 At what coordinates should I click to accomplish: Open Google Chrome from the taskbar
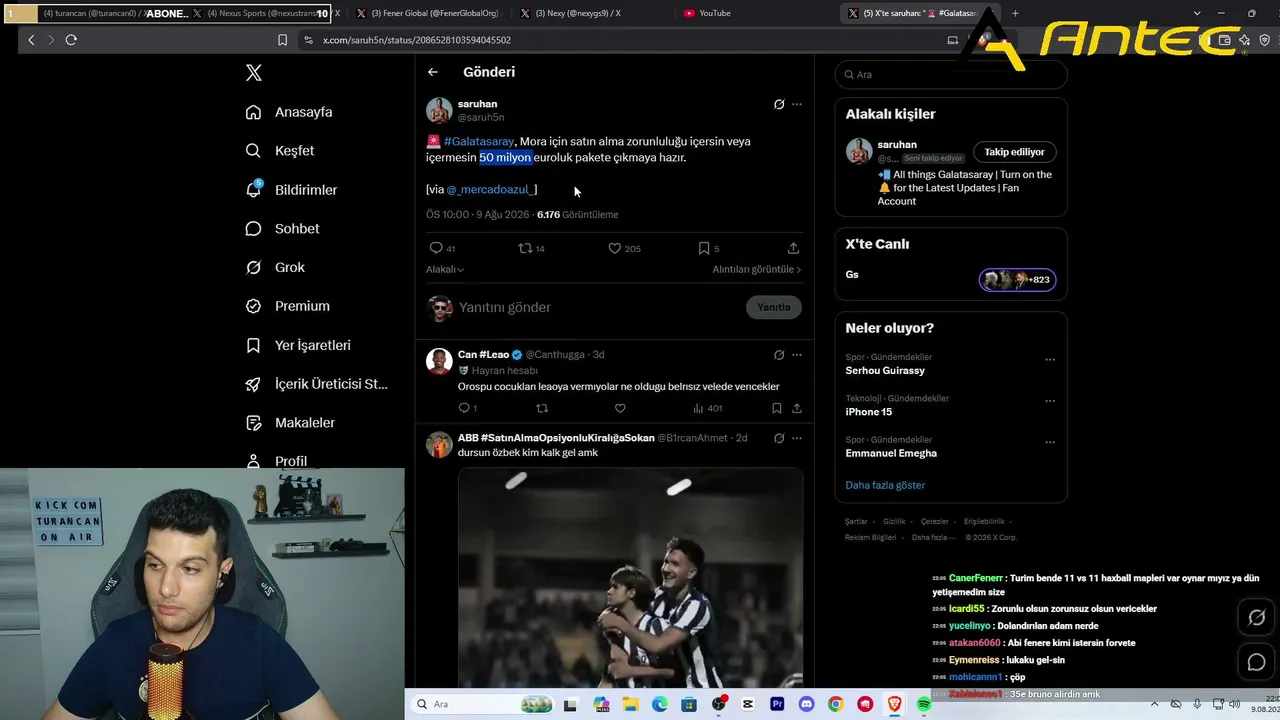[x=836, y=704]
